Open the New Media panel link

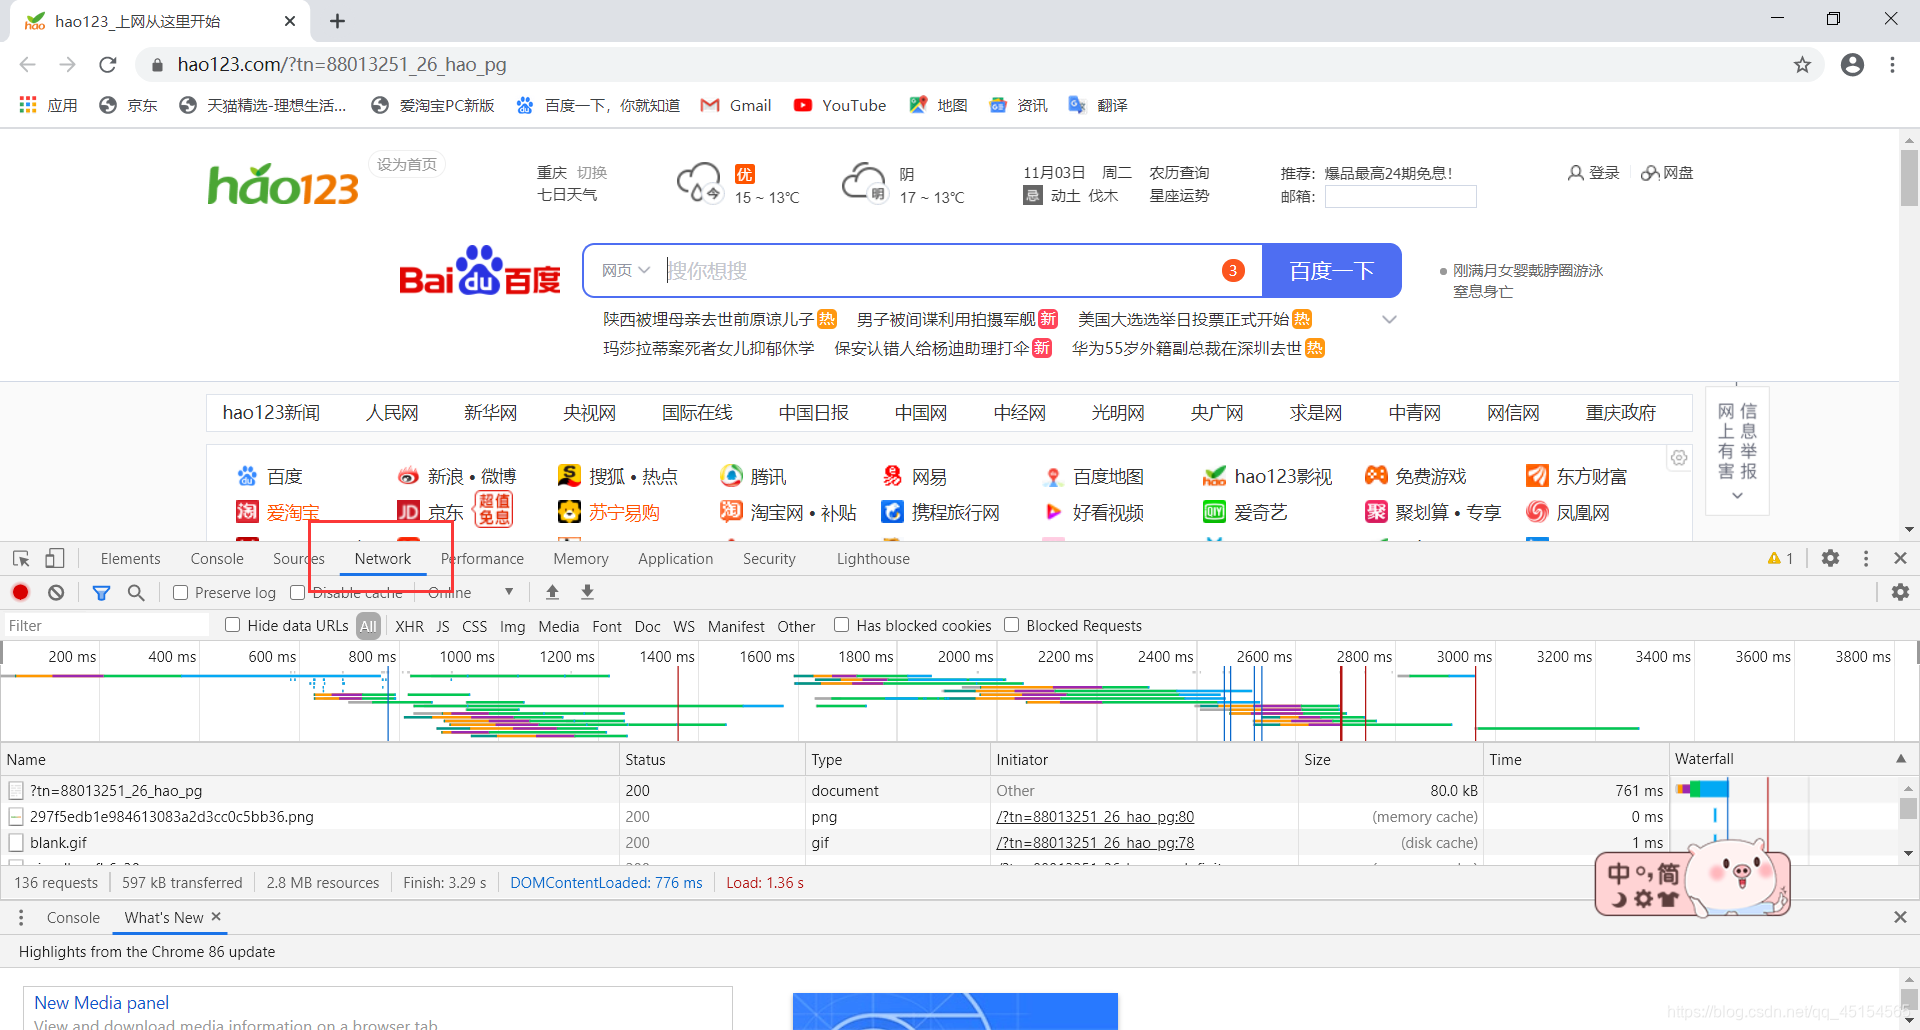point(101,1002)
